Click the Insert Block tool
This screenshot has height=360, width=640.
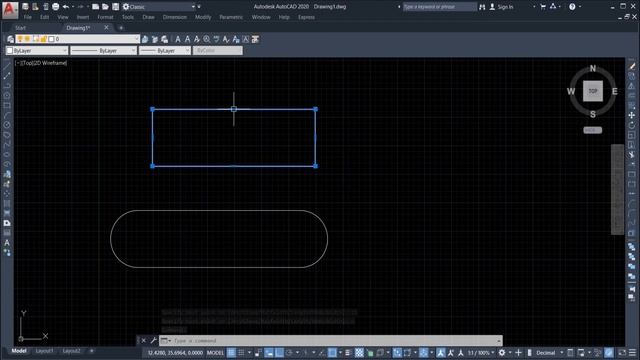tap(7, 174)
